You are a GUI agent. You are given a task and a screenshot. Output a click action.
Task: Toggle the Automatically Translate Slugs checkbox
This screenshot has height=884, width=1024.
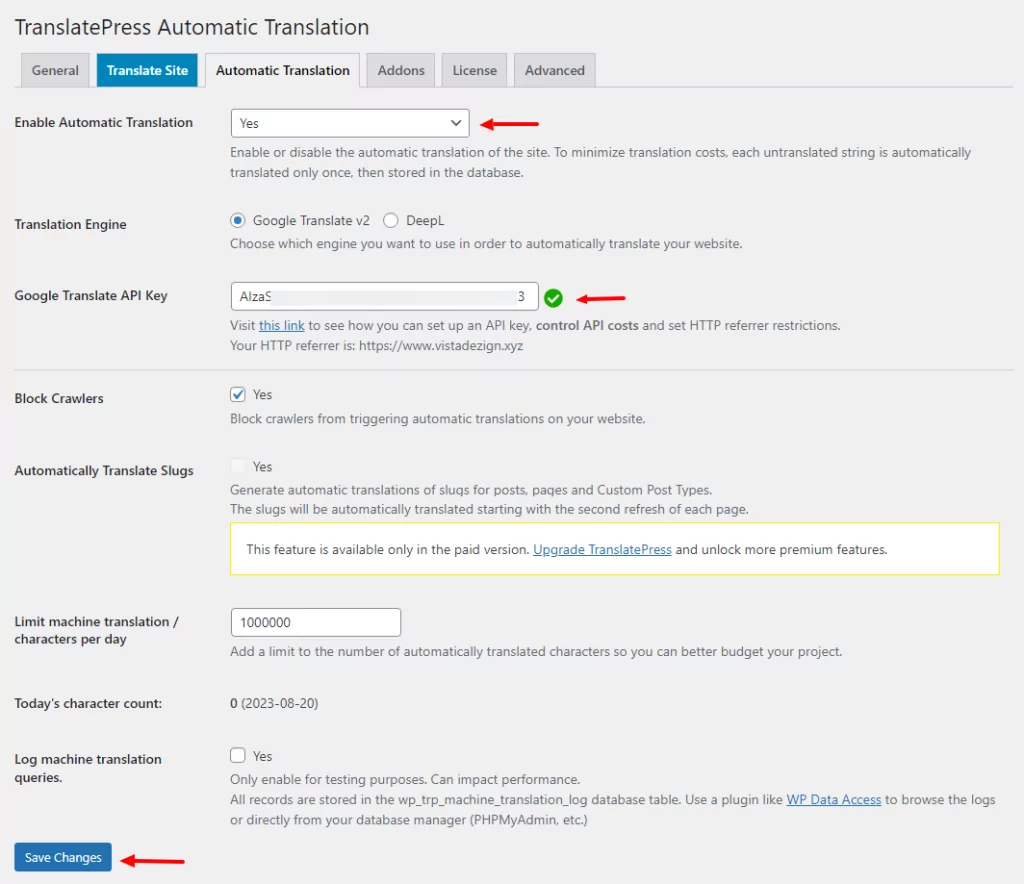[238, 466]
